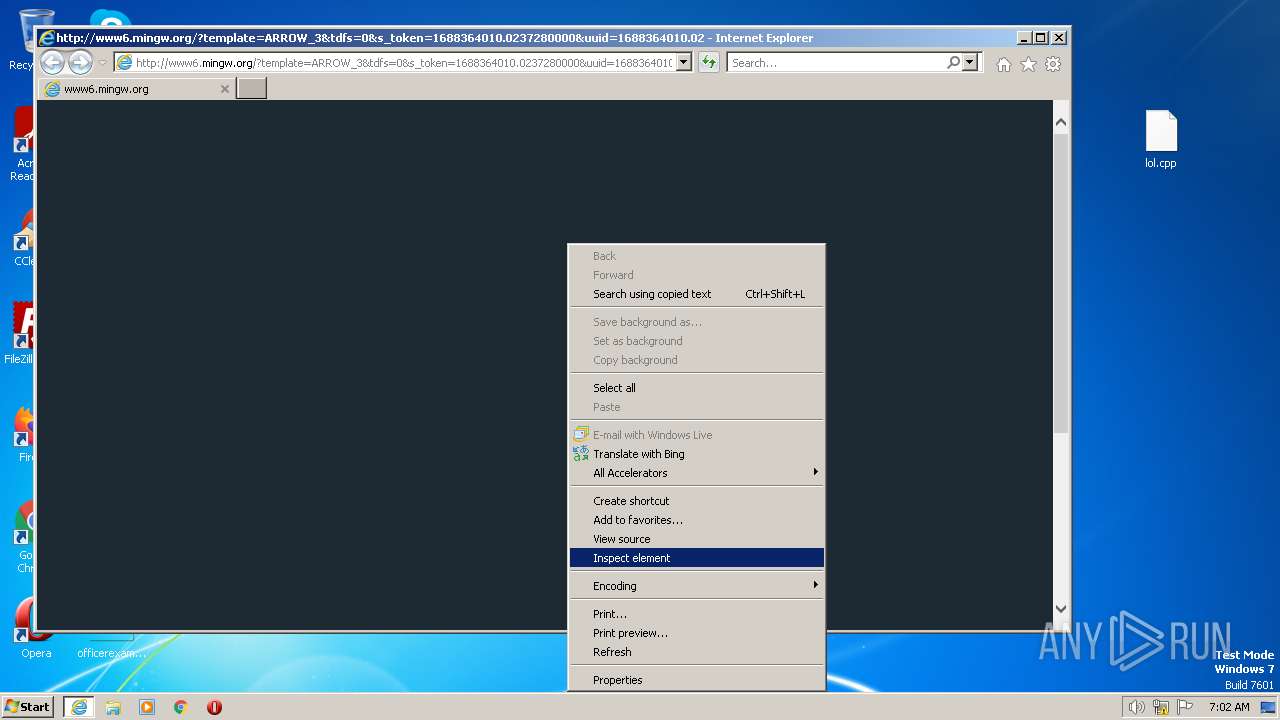
Task: Click the volume speaker tray icon
Action: (1136, 707)
